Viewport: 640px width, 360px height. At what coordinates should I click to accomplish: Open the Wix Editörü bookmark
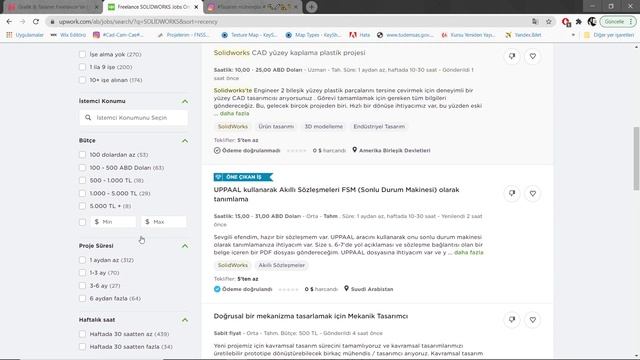coord(68,35)
